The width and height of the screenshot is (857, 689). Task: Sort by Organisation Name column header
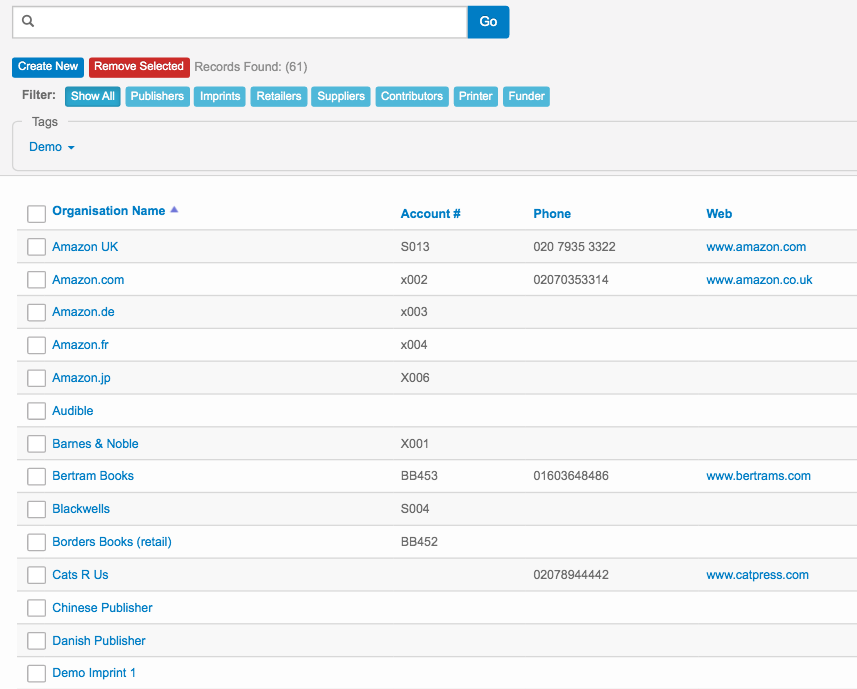(109, 211)
